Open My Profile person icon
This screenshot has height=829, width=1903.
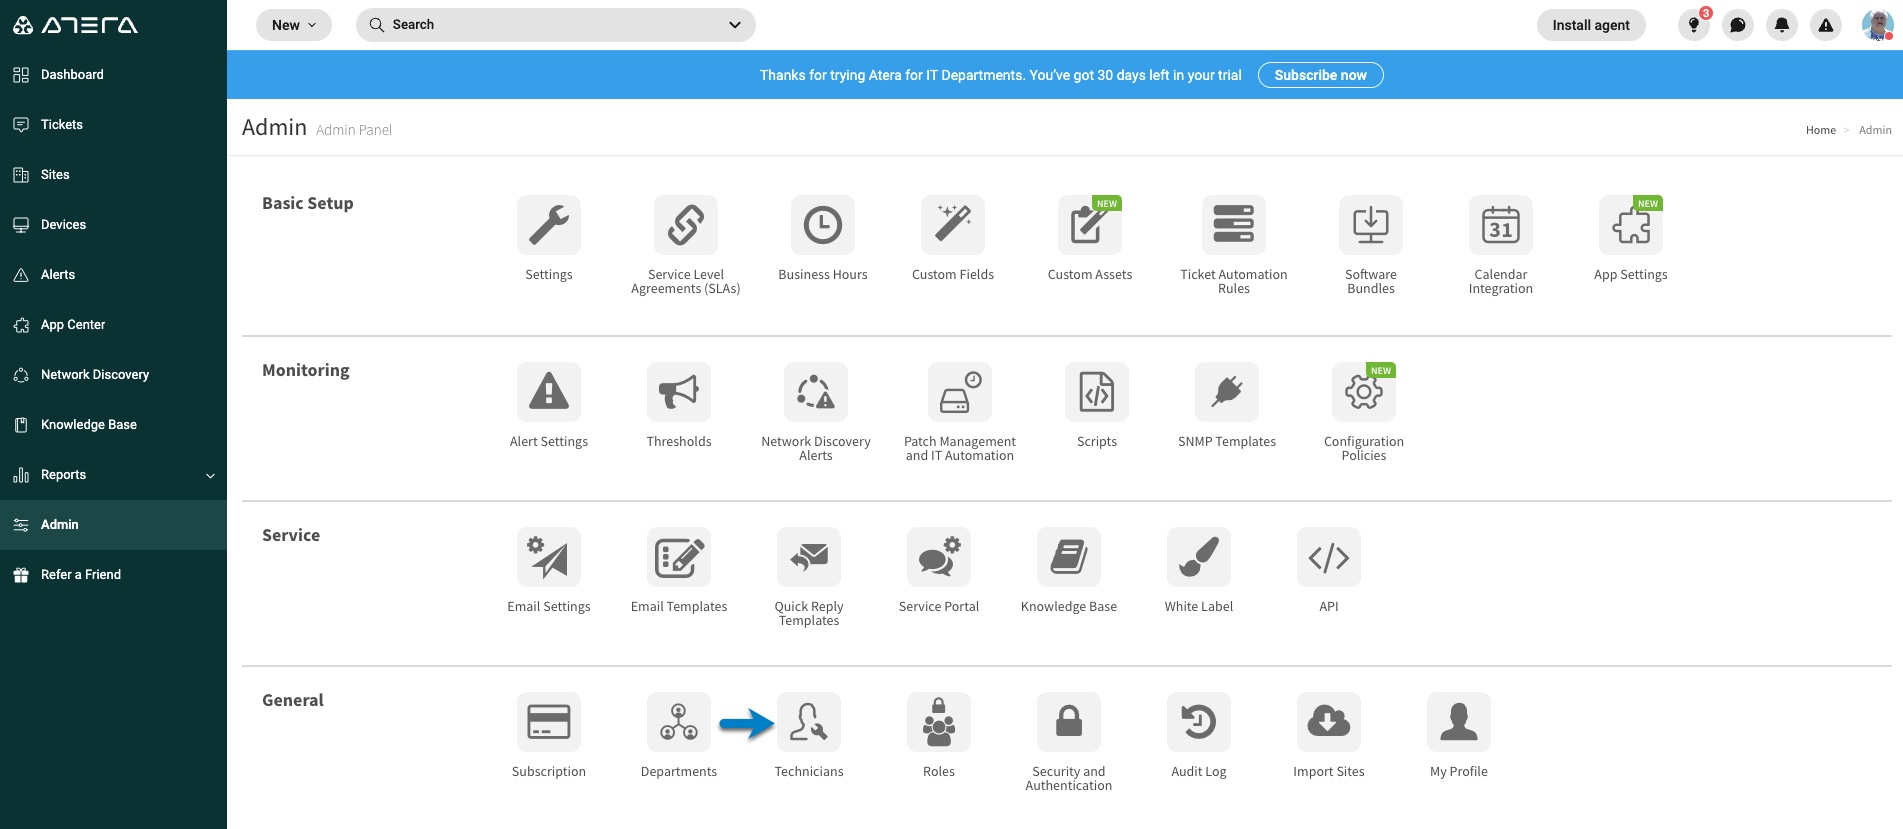1459,722
